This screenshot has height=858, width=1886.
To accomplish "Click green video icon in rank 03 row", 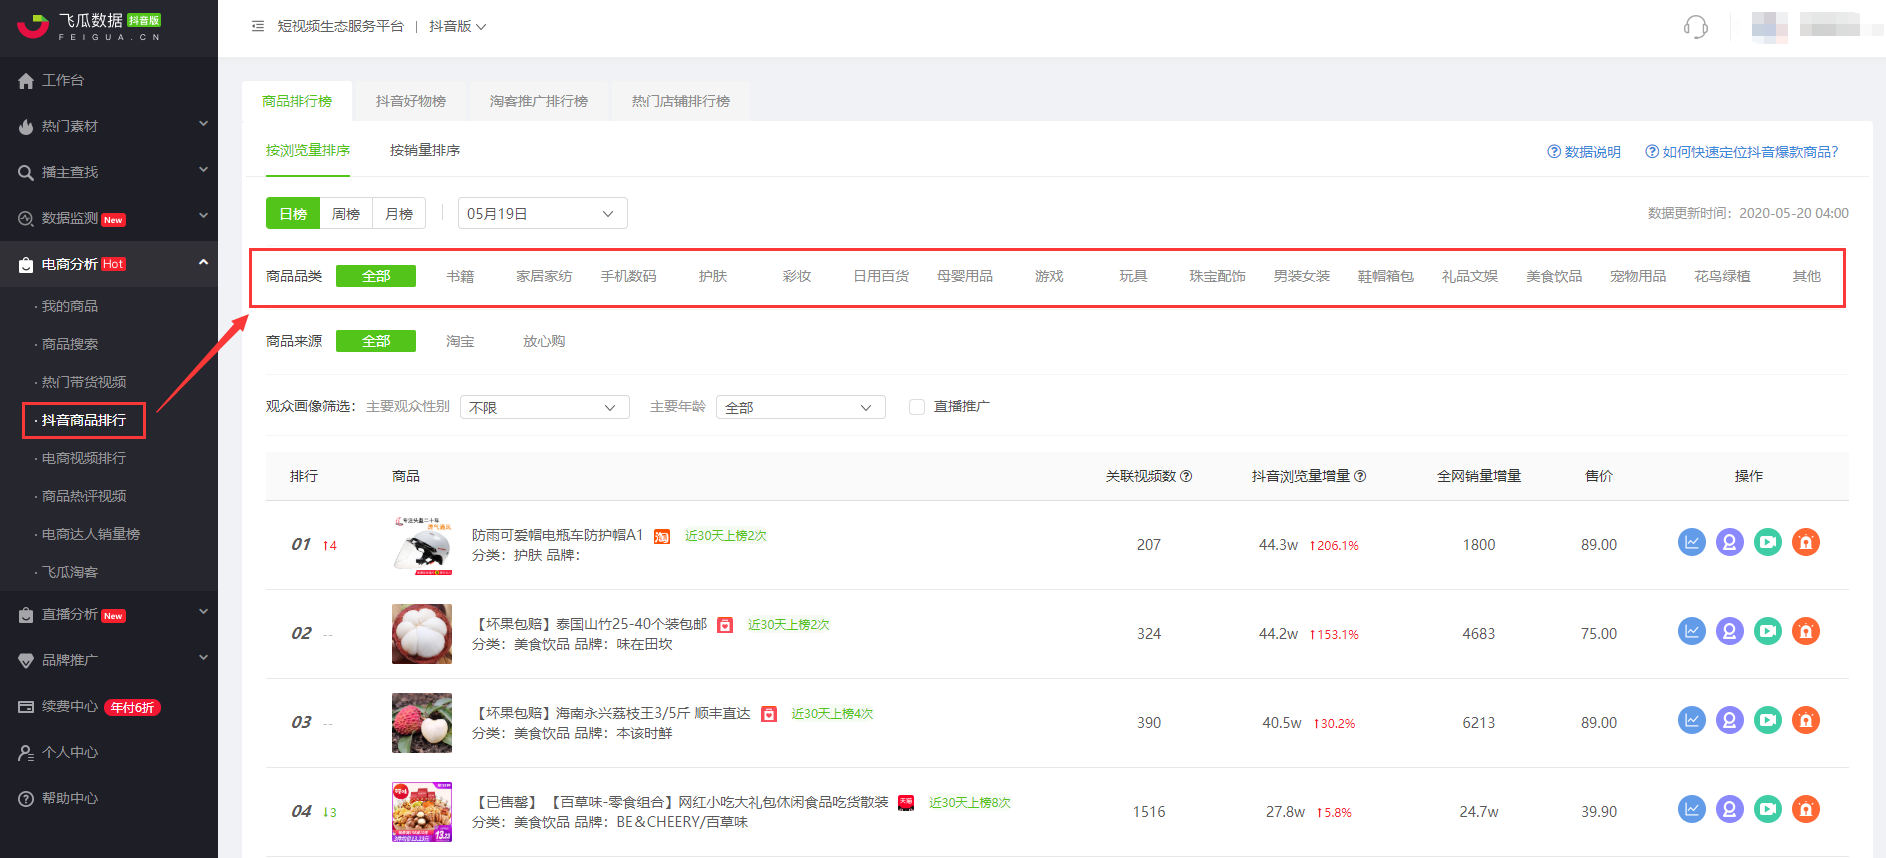I will click(1767, 720).
